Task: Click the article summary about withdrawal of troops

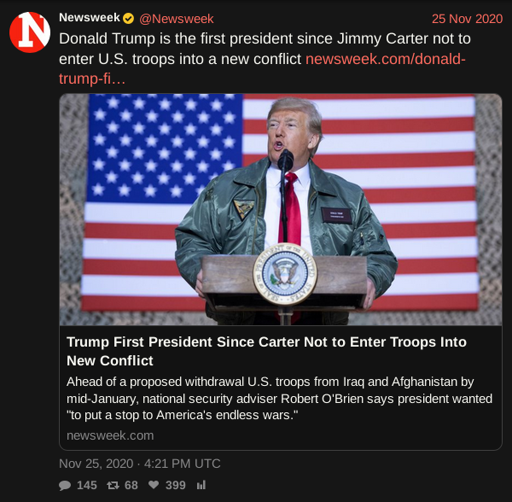Action: (x=279, y=398)
